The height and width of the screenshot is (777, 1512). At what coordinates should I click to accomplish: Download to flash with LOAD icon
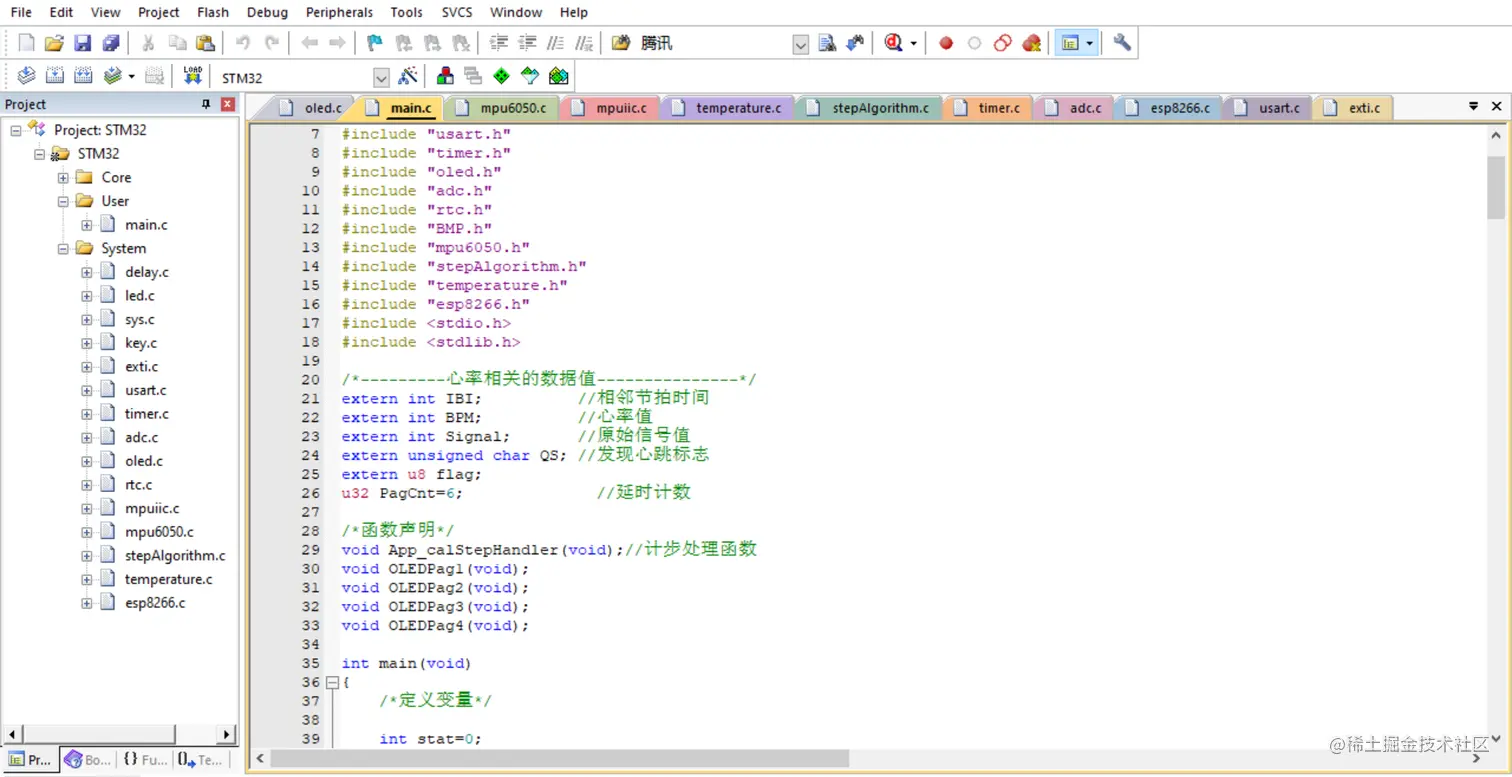[x=192, y=76]
